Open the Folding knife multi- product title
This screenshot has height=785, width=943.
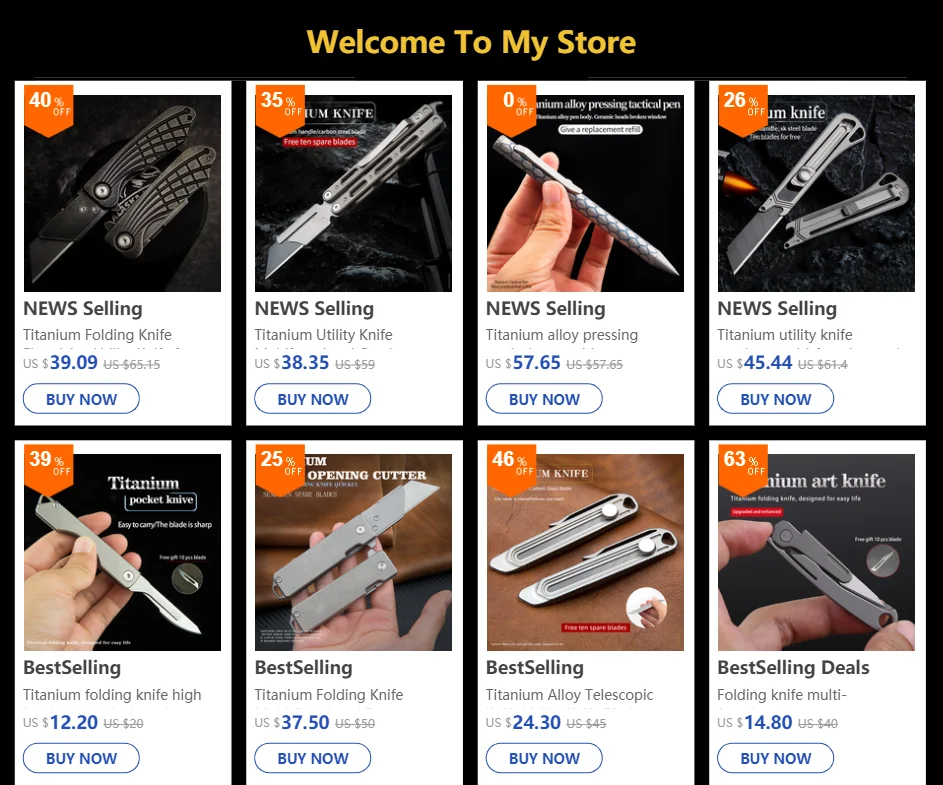click(782, 695)
